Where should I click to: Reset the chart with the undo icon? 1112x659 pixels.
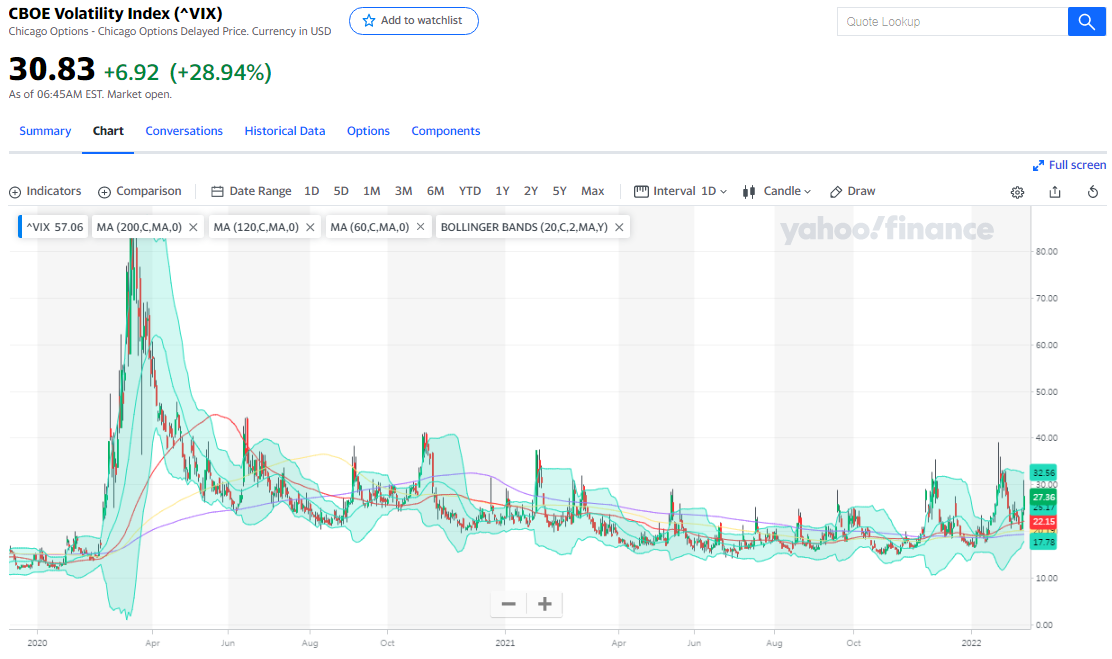coord(1093,192)
